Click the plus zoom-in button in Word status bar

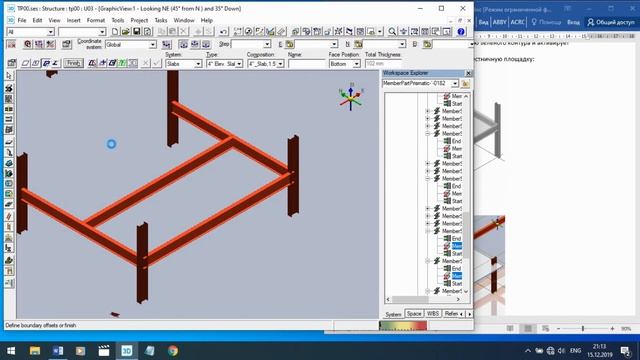[612, 329]
